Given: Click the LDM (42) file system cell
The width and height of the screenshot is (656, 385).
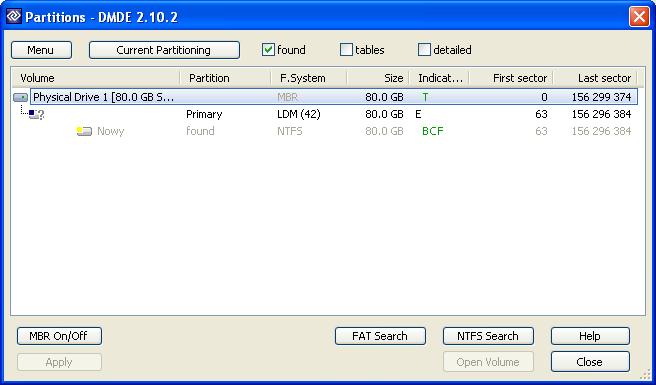Looking at the screenshot, I should tap(298, 114).
